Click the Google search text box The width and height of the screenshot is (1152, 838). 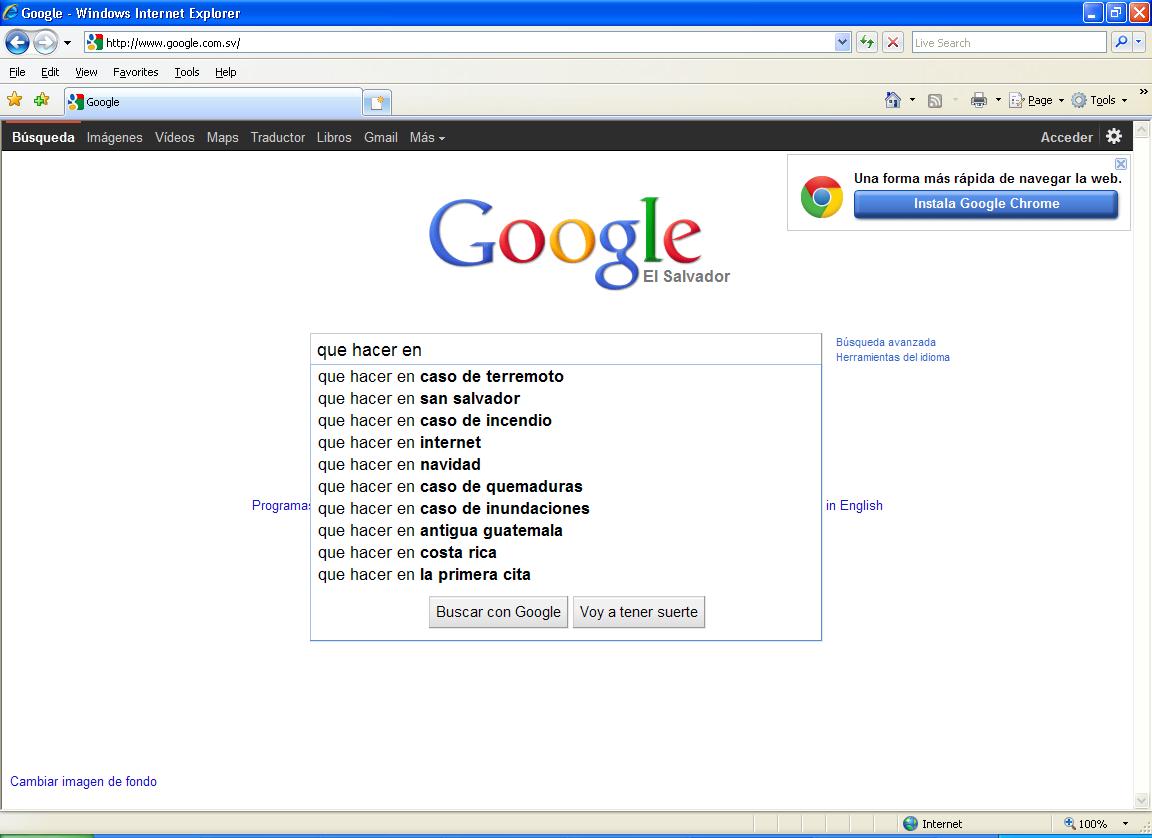pos(566,350)
